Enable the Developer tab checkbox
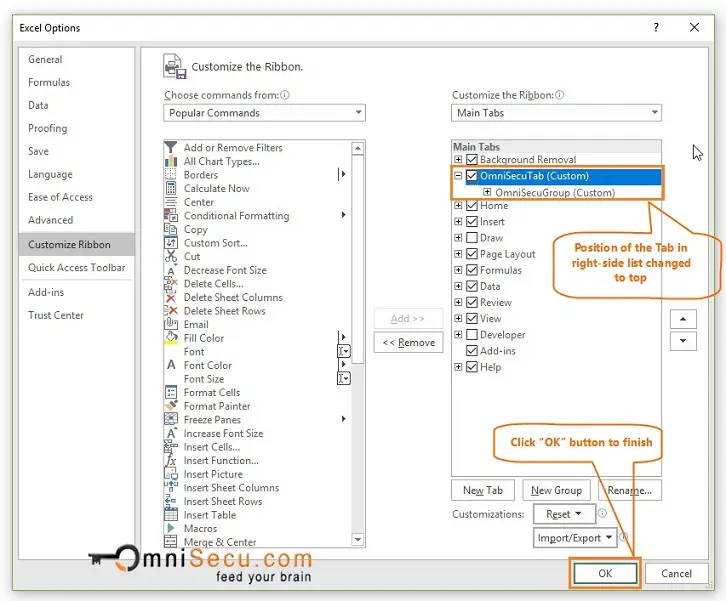 (472, 334)
